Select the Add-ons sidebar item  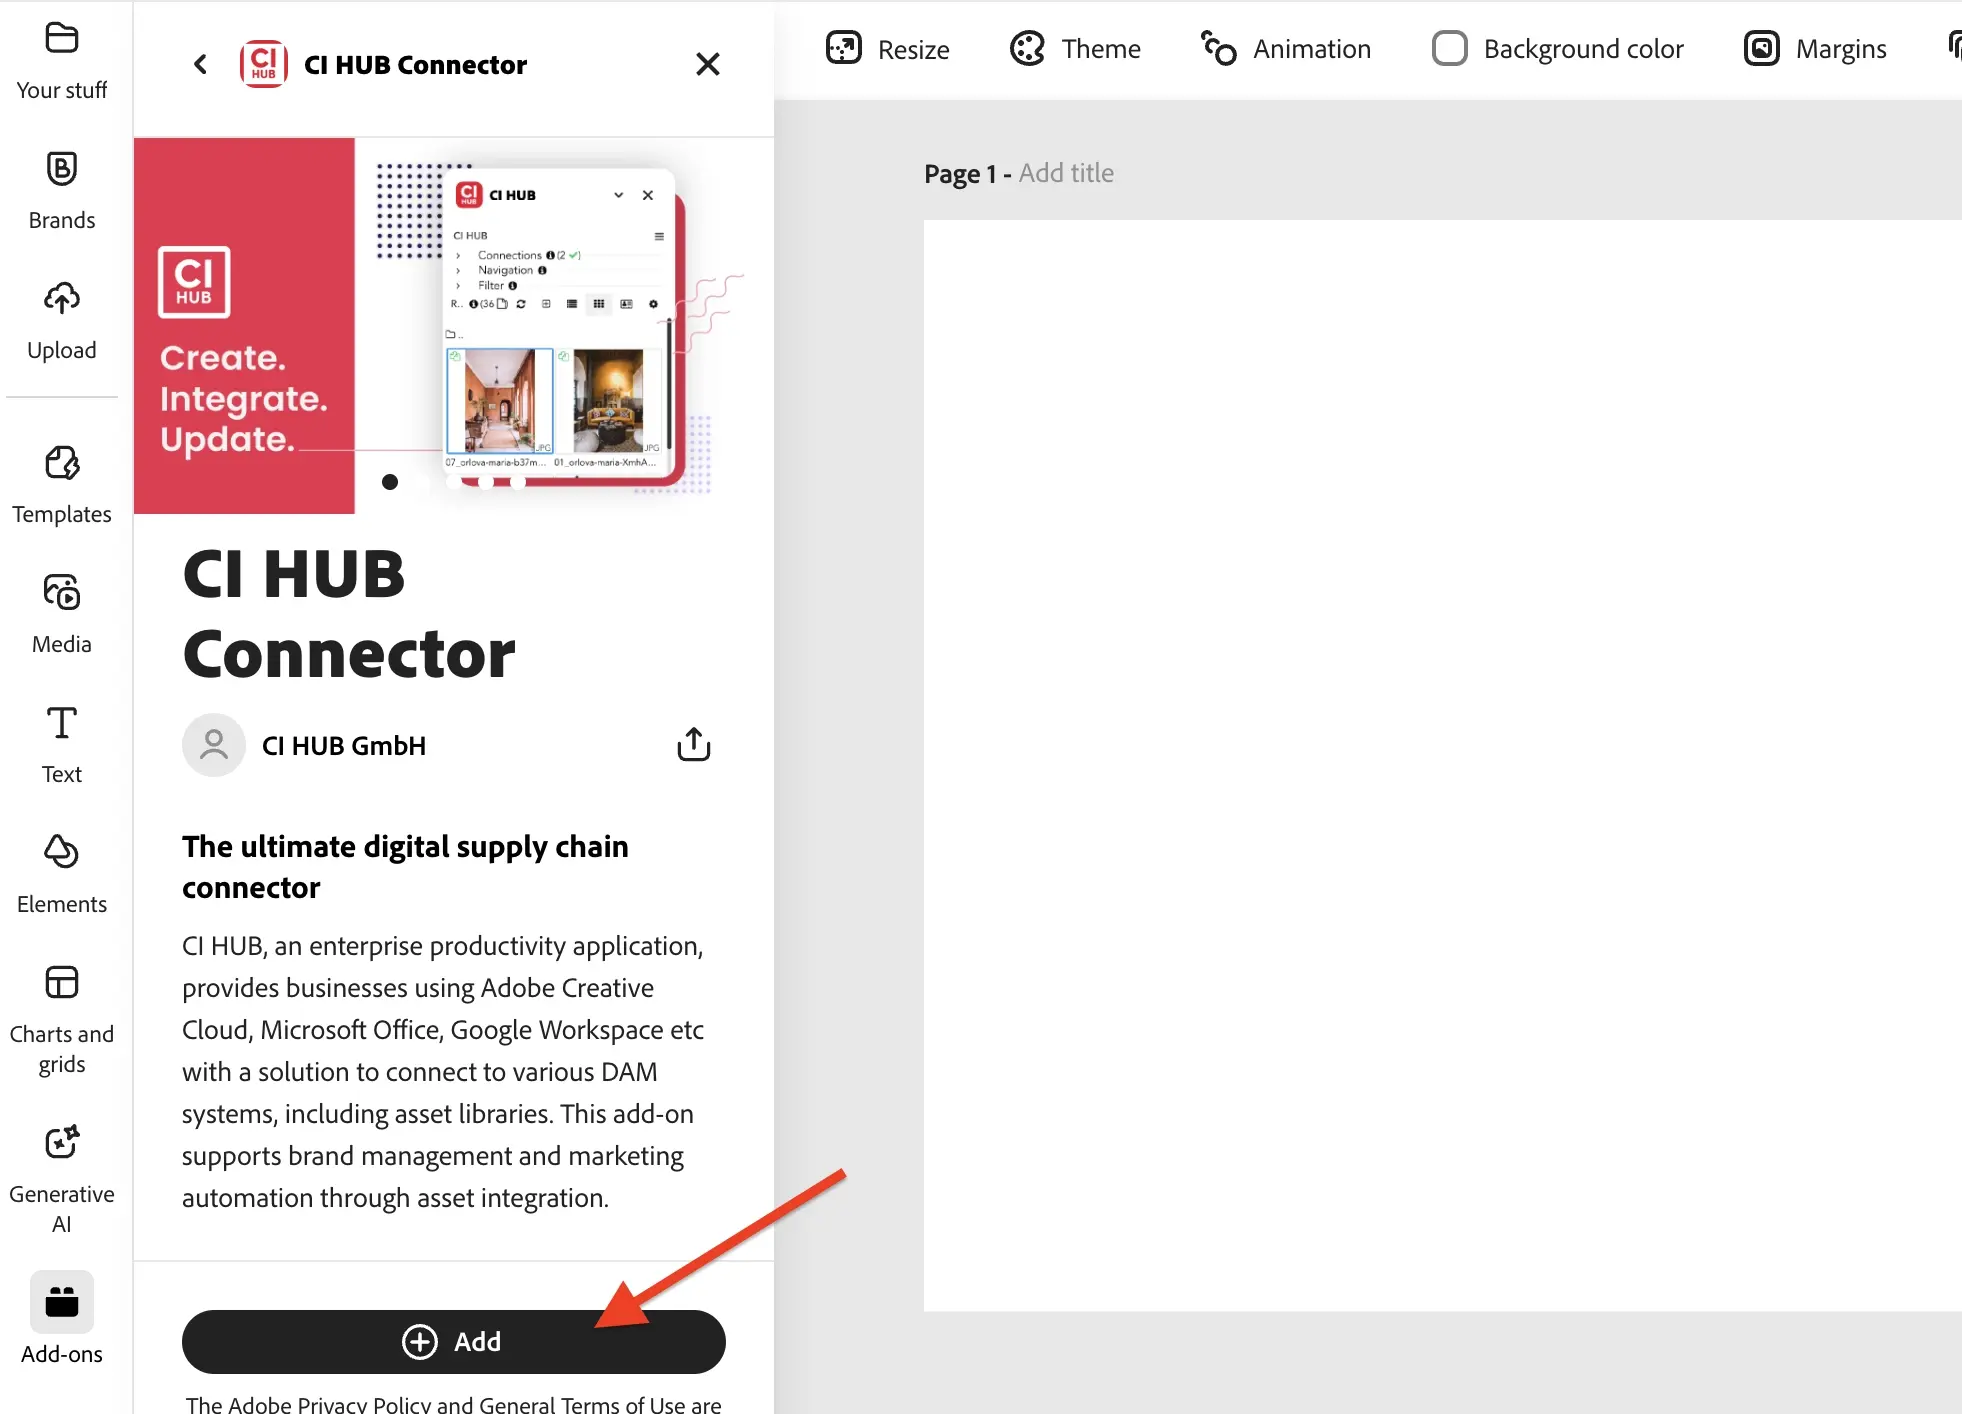(x=62, y=1320)
